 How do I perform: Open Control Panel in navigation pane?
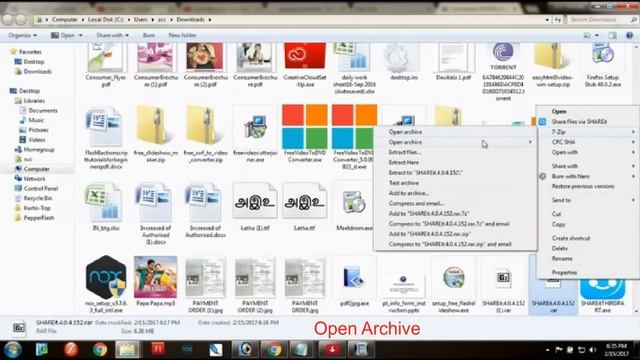(40, 189)
